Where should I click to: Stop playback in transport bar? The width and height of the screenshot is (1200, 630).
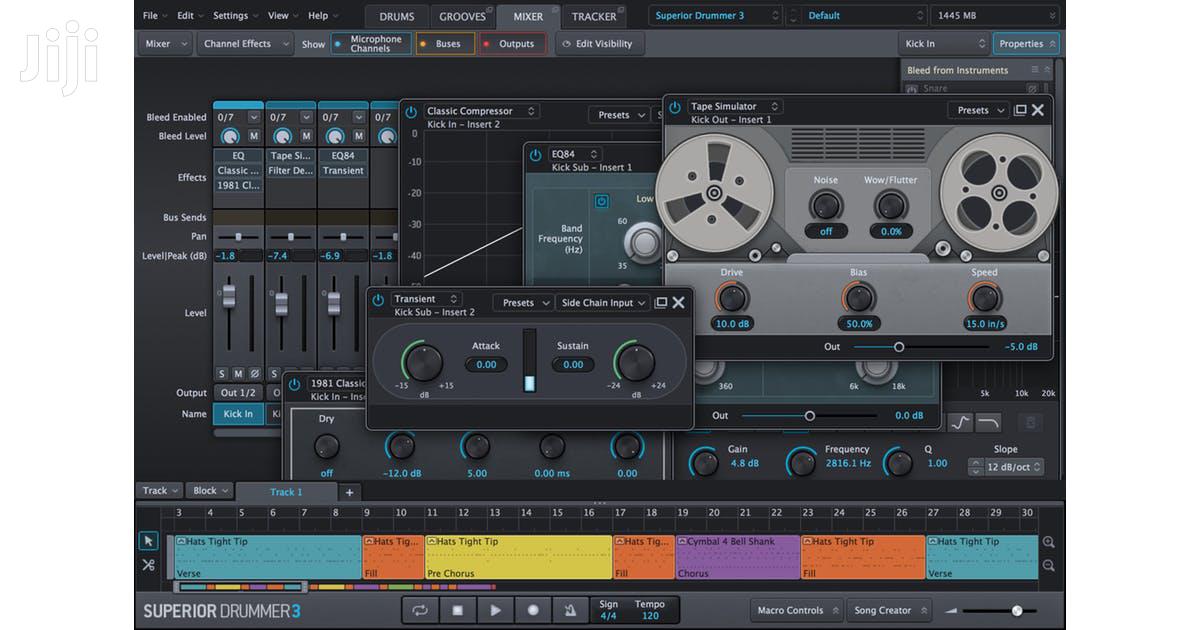[x=458, y=610]
